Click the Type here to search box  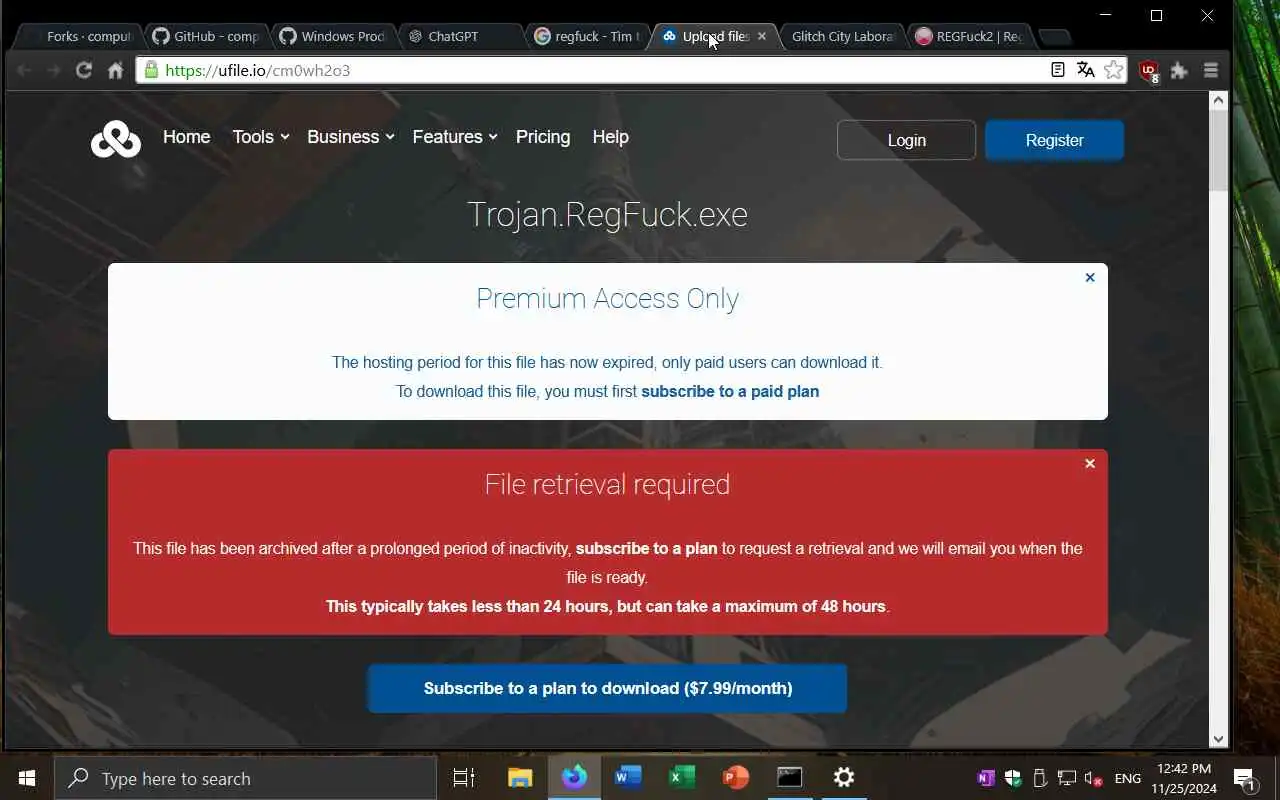point(245,778)
